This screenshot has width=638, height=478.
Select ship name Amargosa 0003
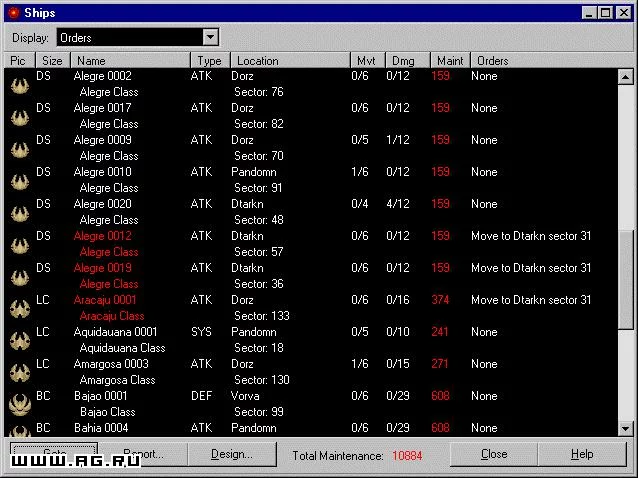coord(111,364)
